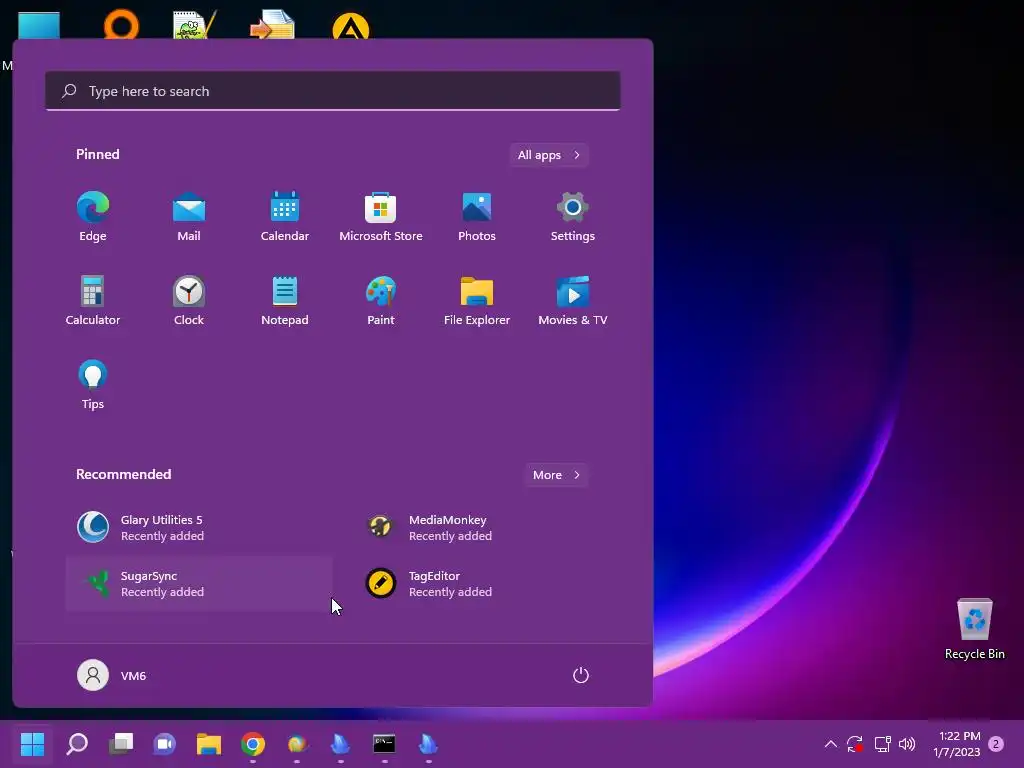Screen dimensions: 1024x768
Task: Open the Calendar app
Action: click(285, 217)
